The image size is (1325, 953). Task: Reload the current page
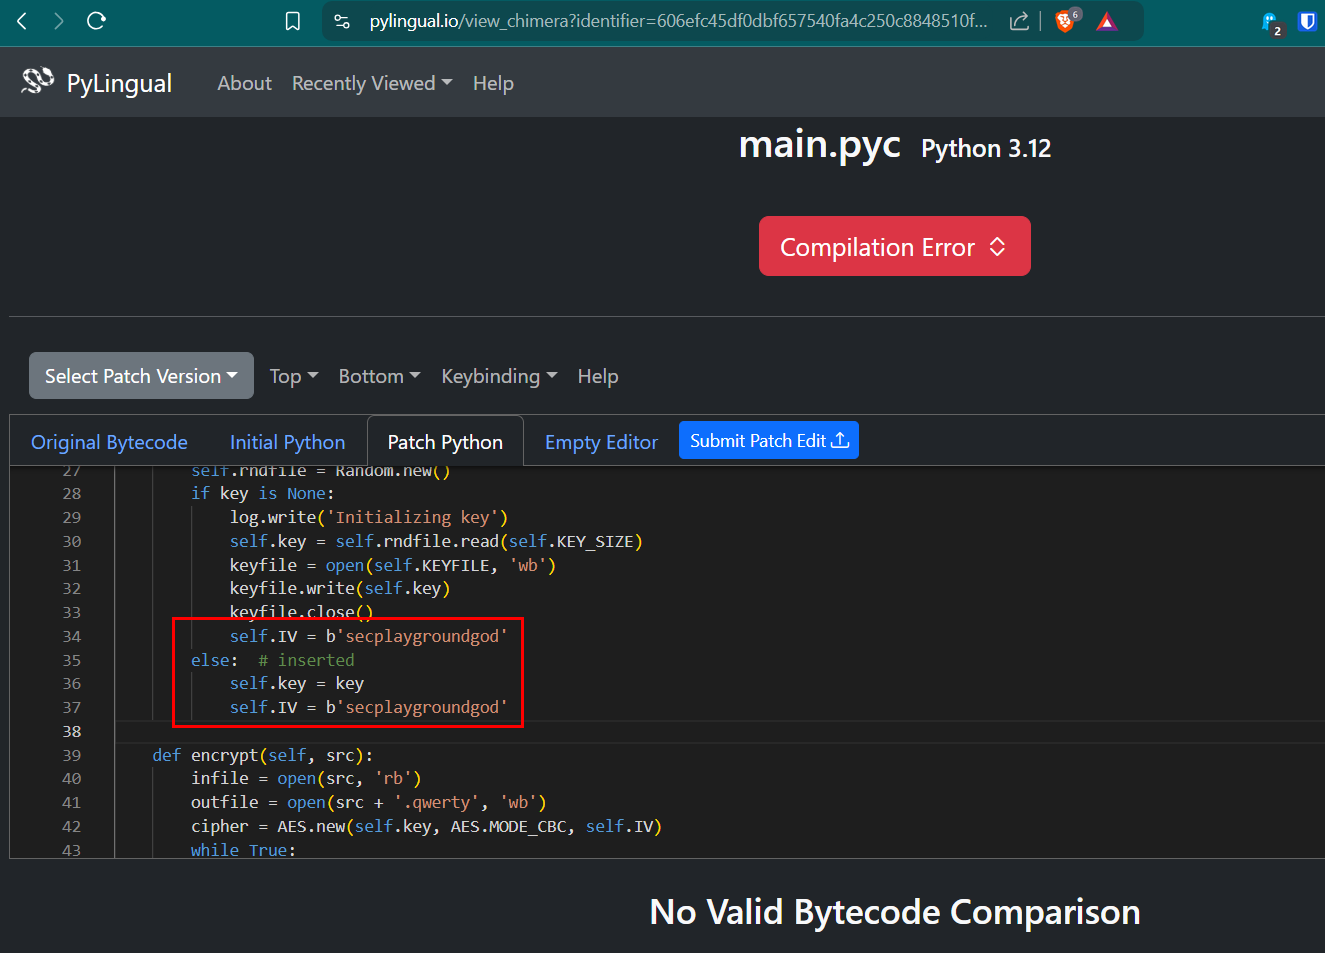(96, 21)
